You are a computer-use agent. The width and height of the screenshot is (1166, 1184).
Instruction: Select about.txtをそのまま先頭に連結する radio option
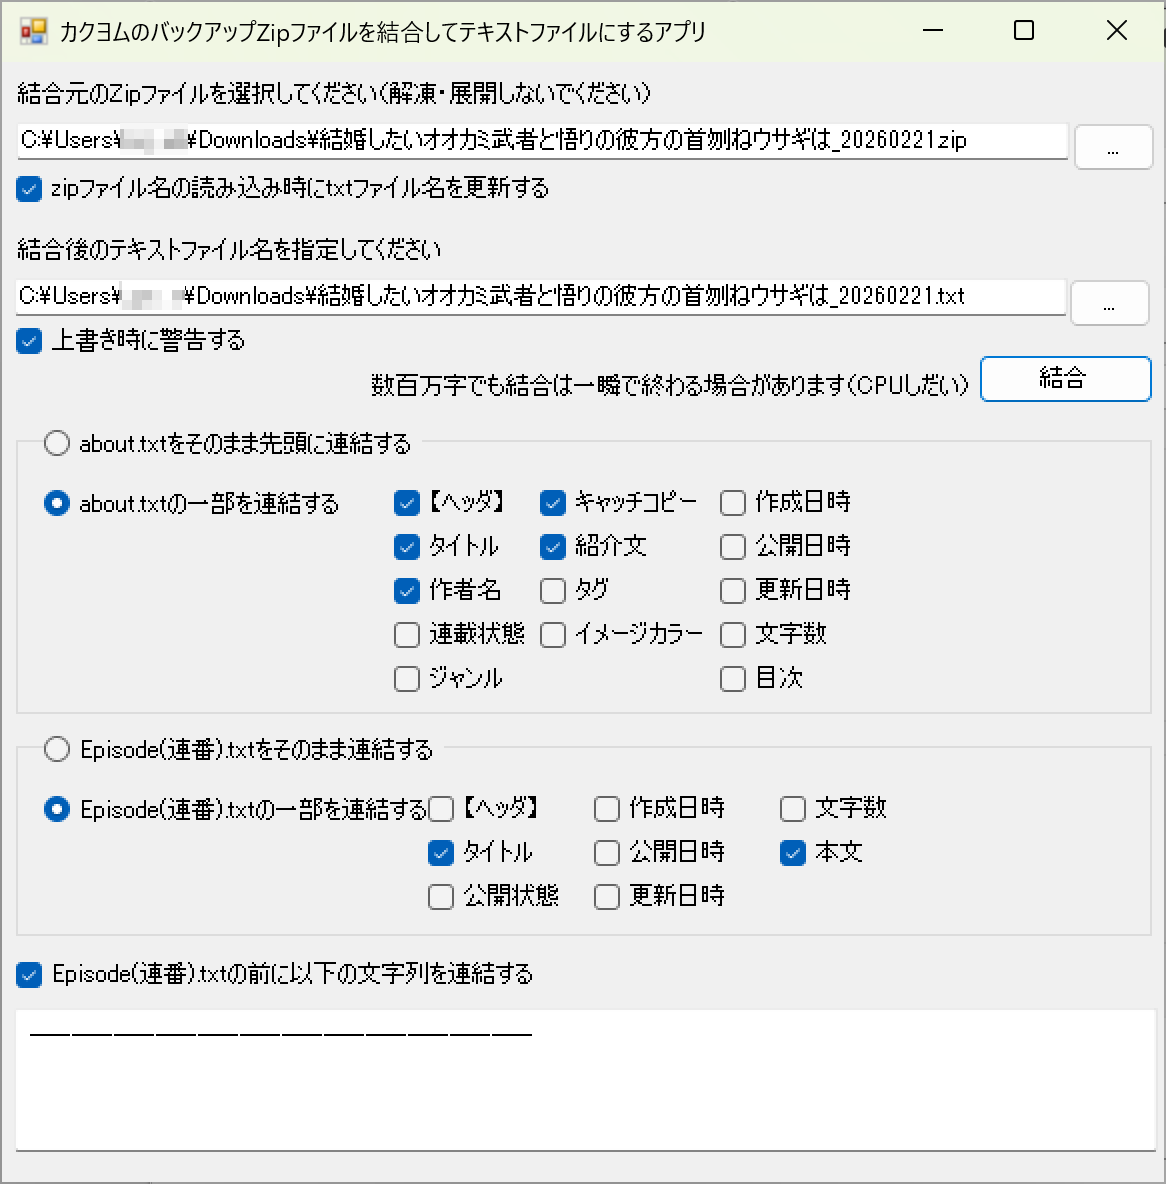point(57,443)
